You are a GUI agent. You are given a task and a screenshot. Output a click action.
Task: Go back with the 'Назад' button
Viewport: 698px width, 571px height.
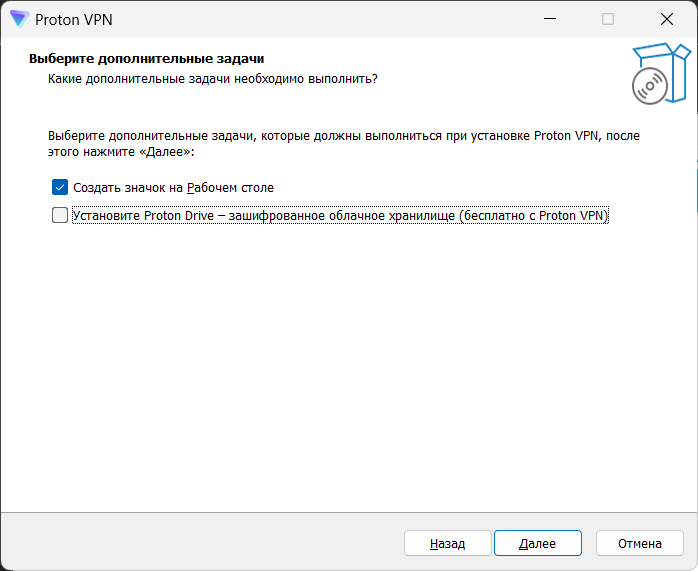[x=447, y=544]
